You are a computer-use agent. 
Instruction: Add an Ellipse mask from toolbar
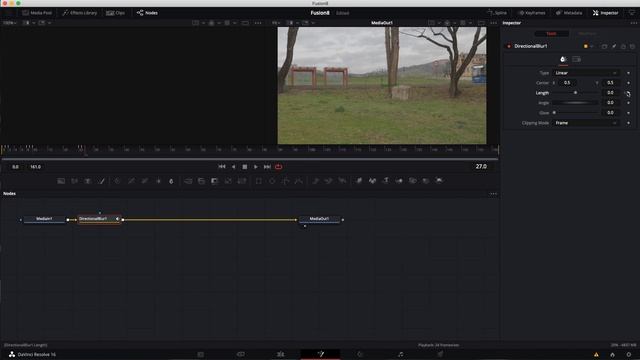pyautogui.click(x=272, y=181)
